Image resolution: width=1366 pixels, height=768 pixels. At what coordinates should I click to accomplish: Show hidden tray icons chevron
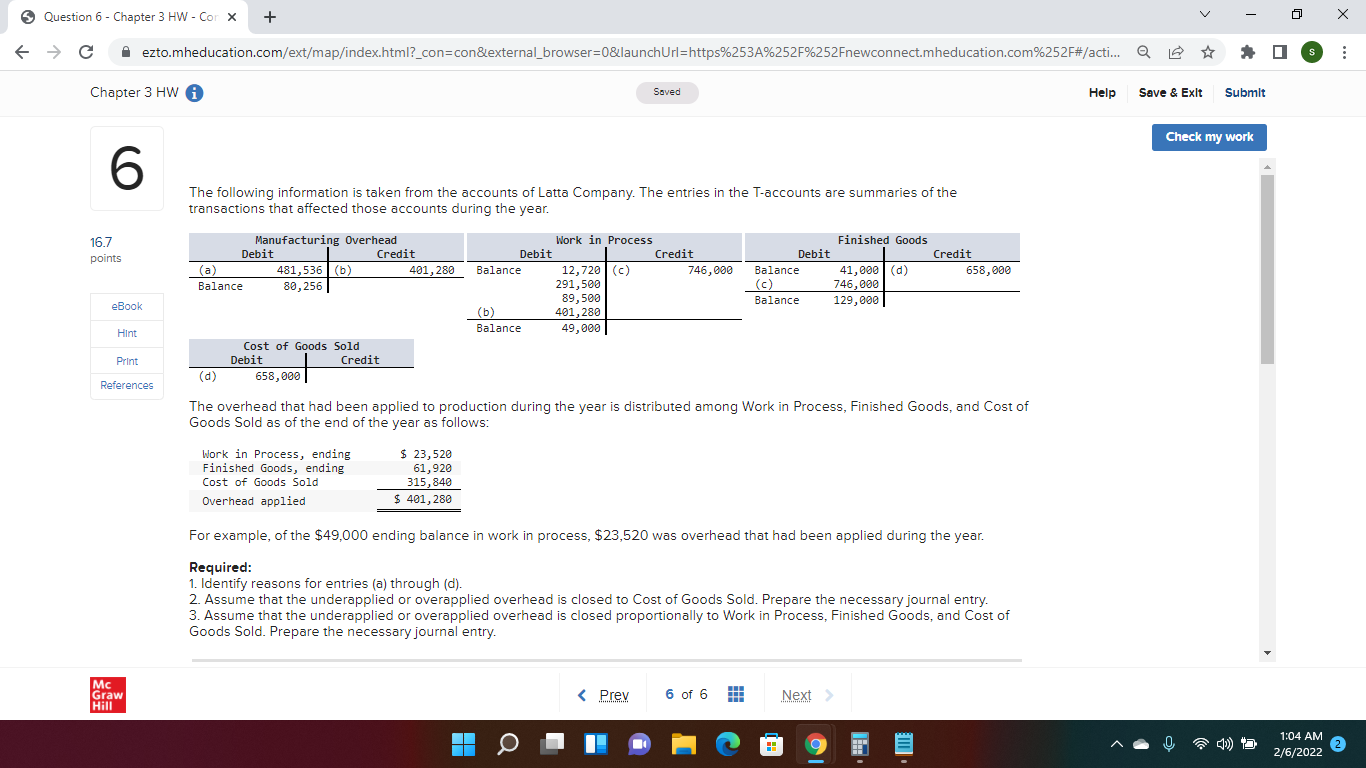click(x=1116, y=745)
